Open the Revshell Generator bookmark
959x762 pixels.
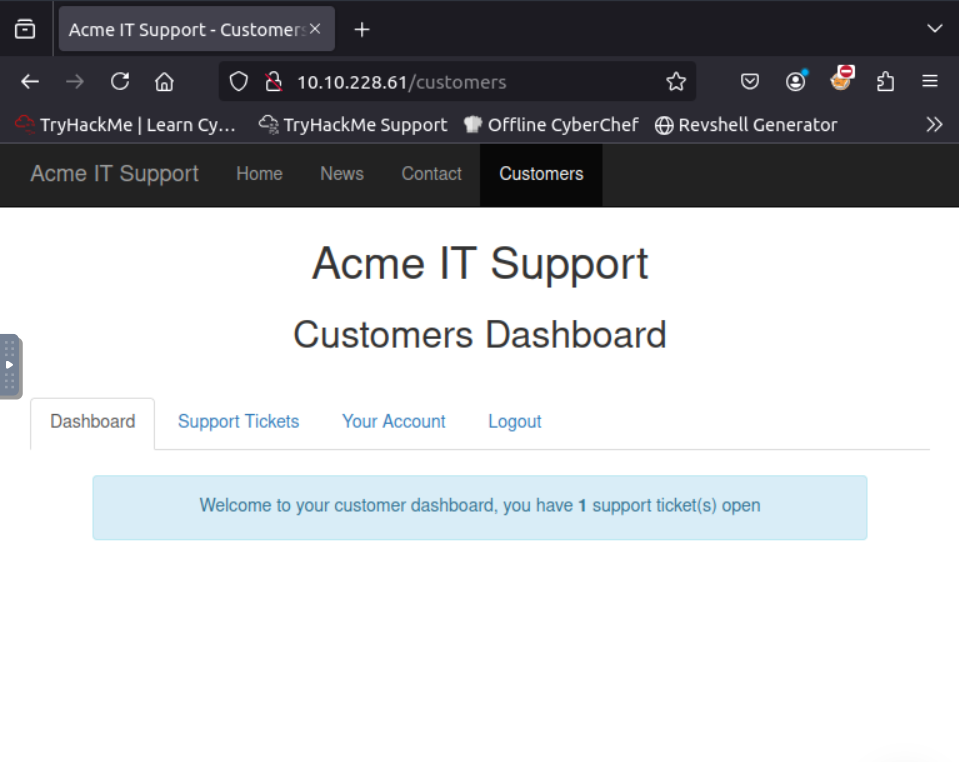pos(746,125)
